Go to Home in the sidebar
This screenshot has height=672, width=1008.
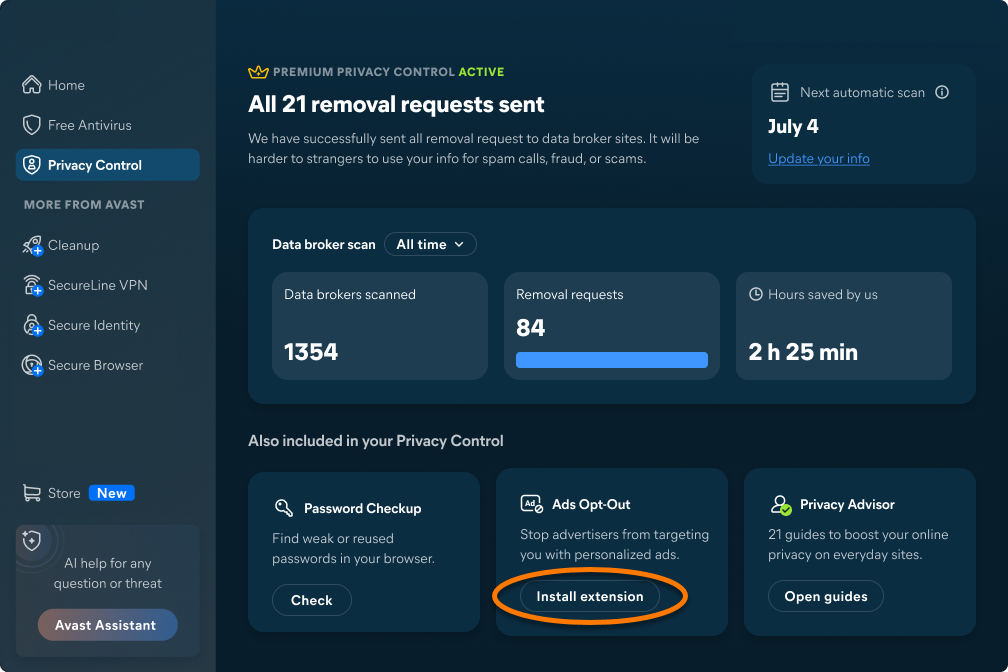point(107,85)
